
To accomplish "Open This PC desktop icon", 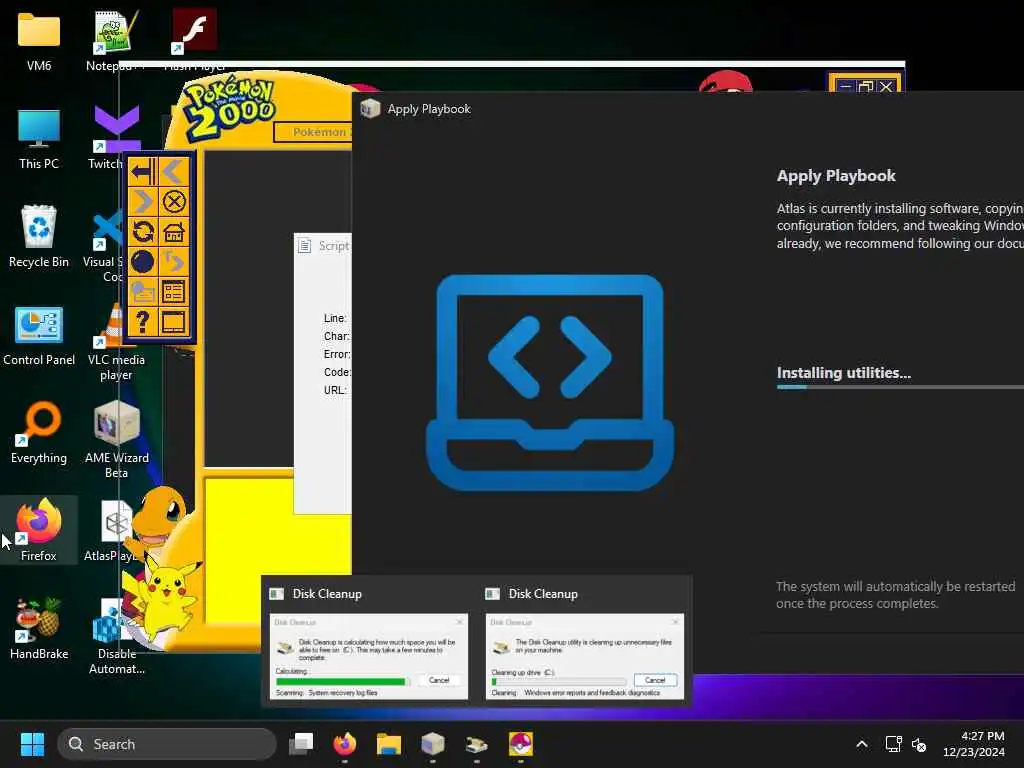I will coord(39,139).
